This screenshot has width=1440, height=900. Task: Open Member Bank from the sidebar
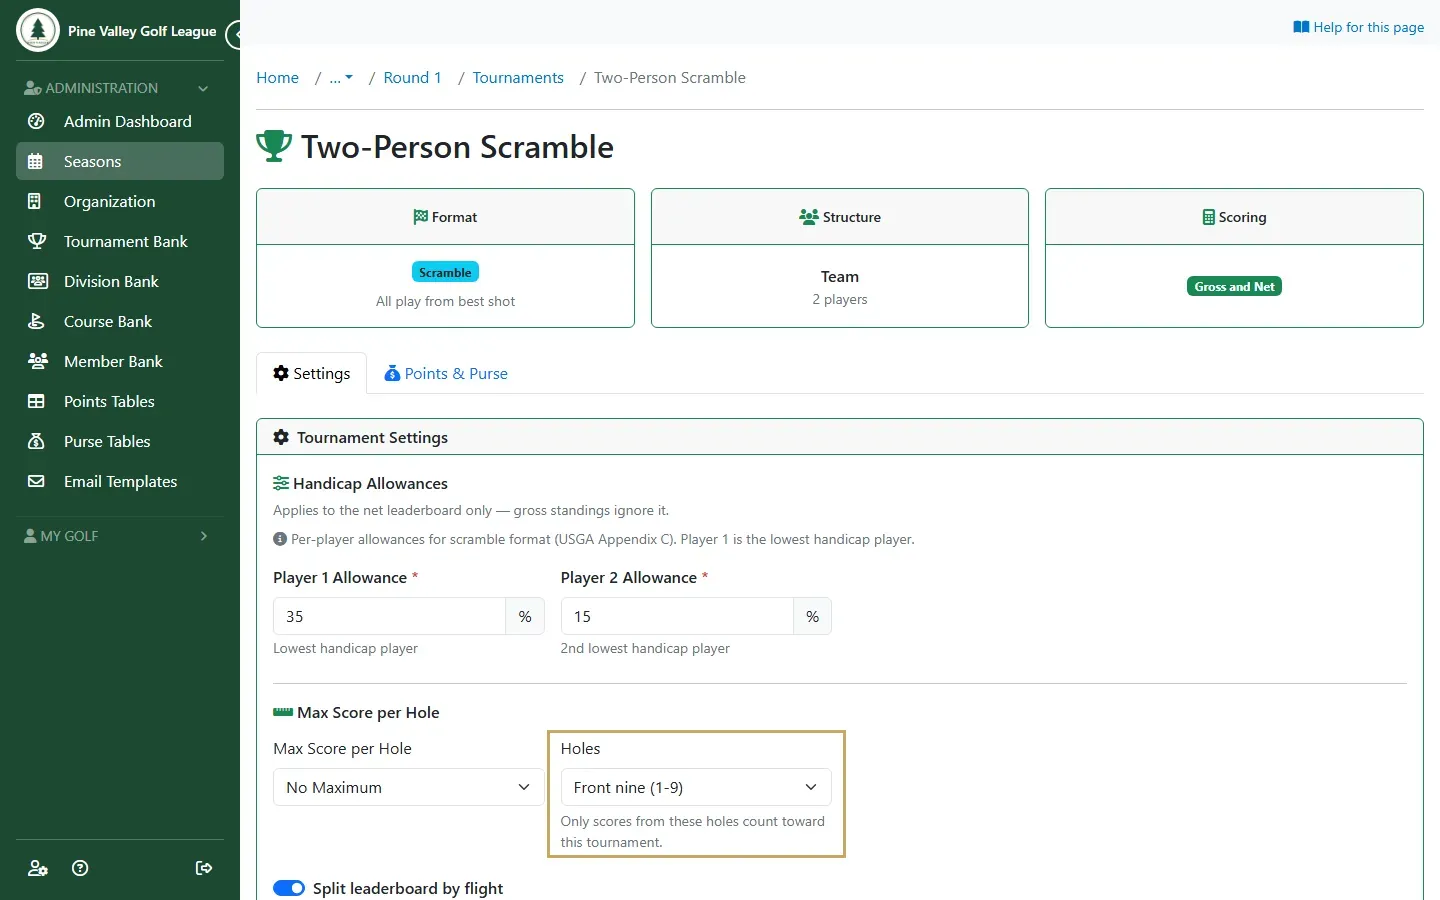coord(120,361)
